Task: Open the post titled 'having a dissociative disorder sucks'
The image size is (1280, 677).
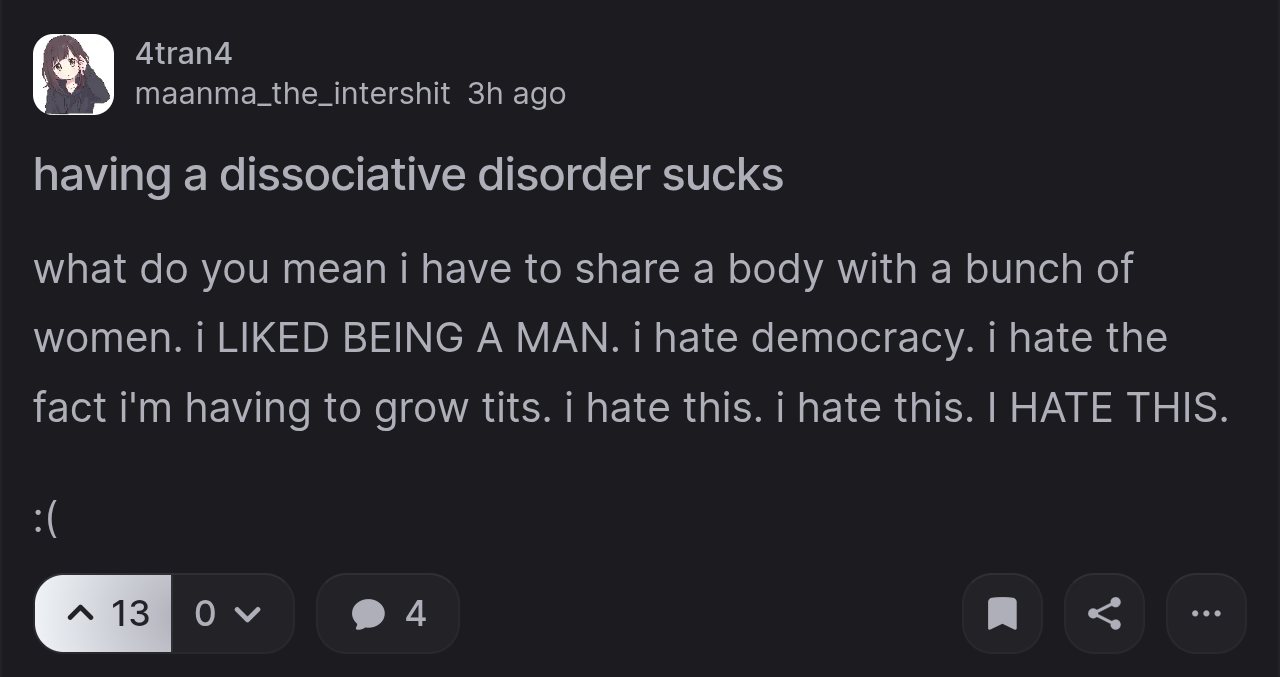Action: coord(408,175)
